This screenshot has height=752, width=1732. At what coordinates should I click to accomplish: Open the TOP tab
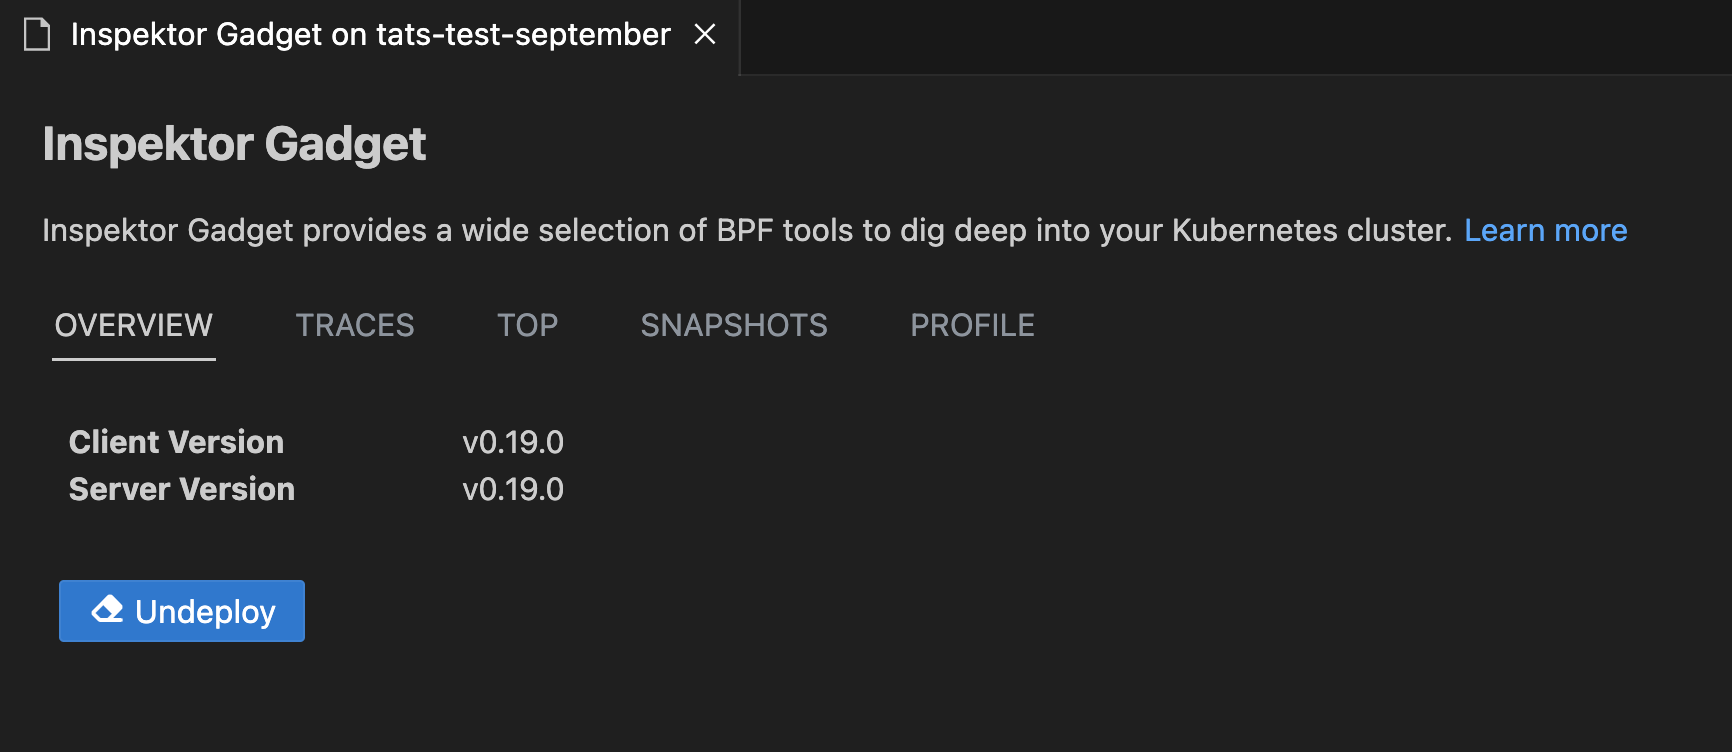[x=528, y=325]
